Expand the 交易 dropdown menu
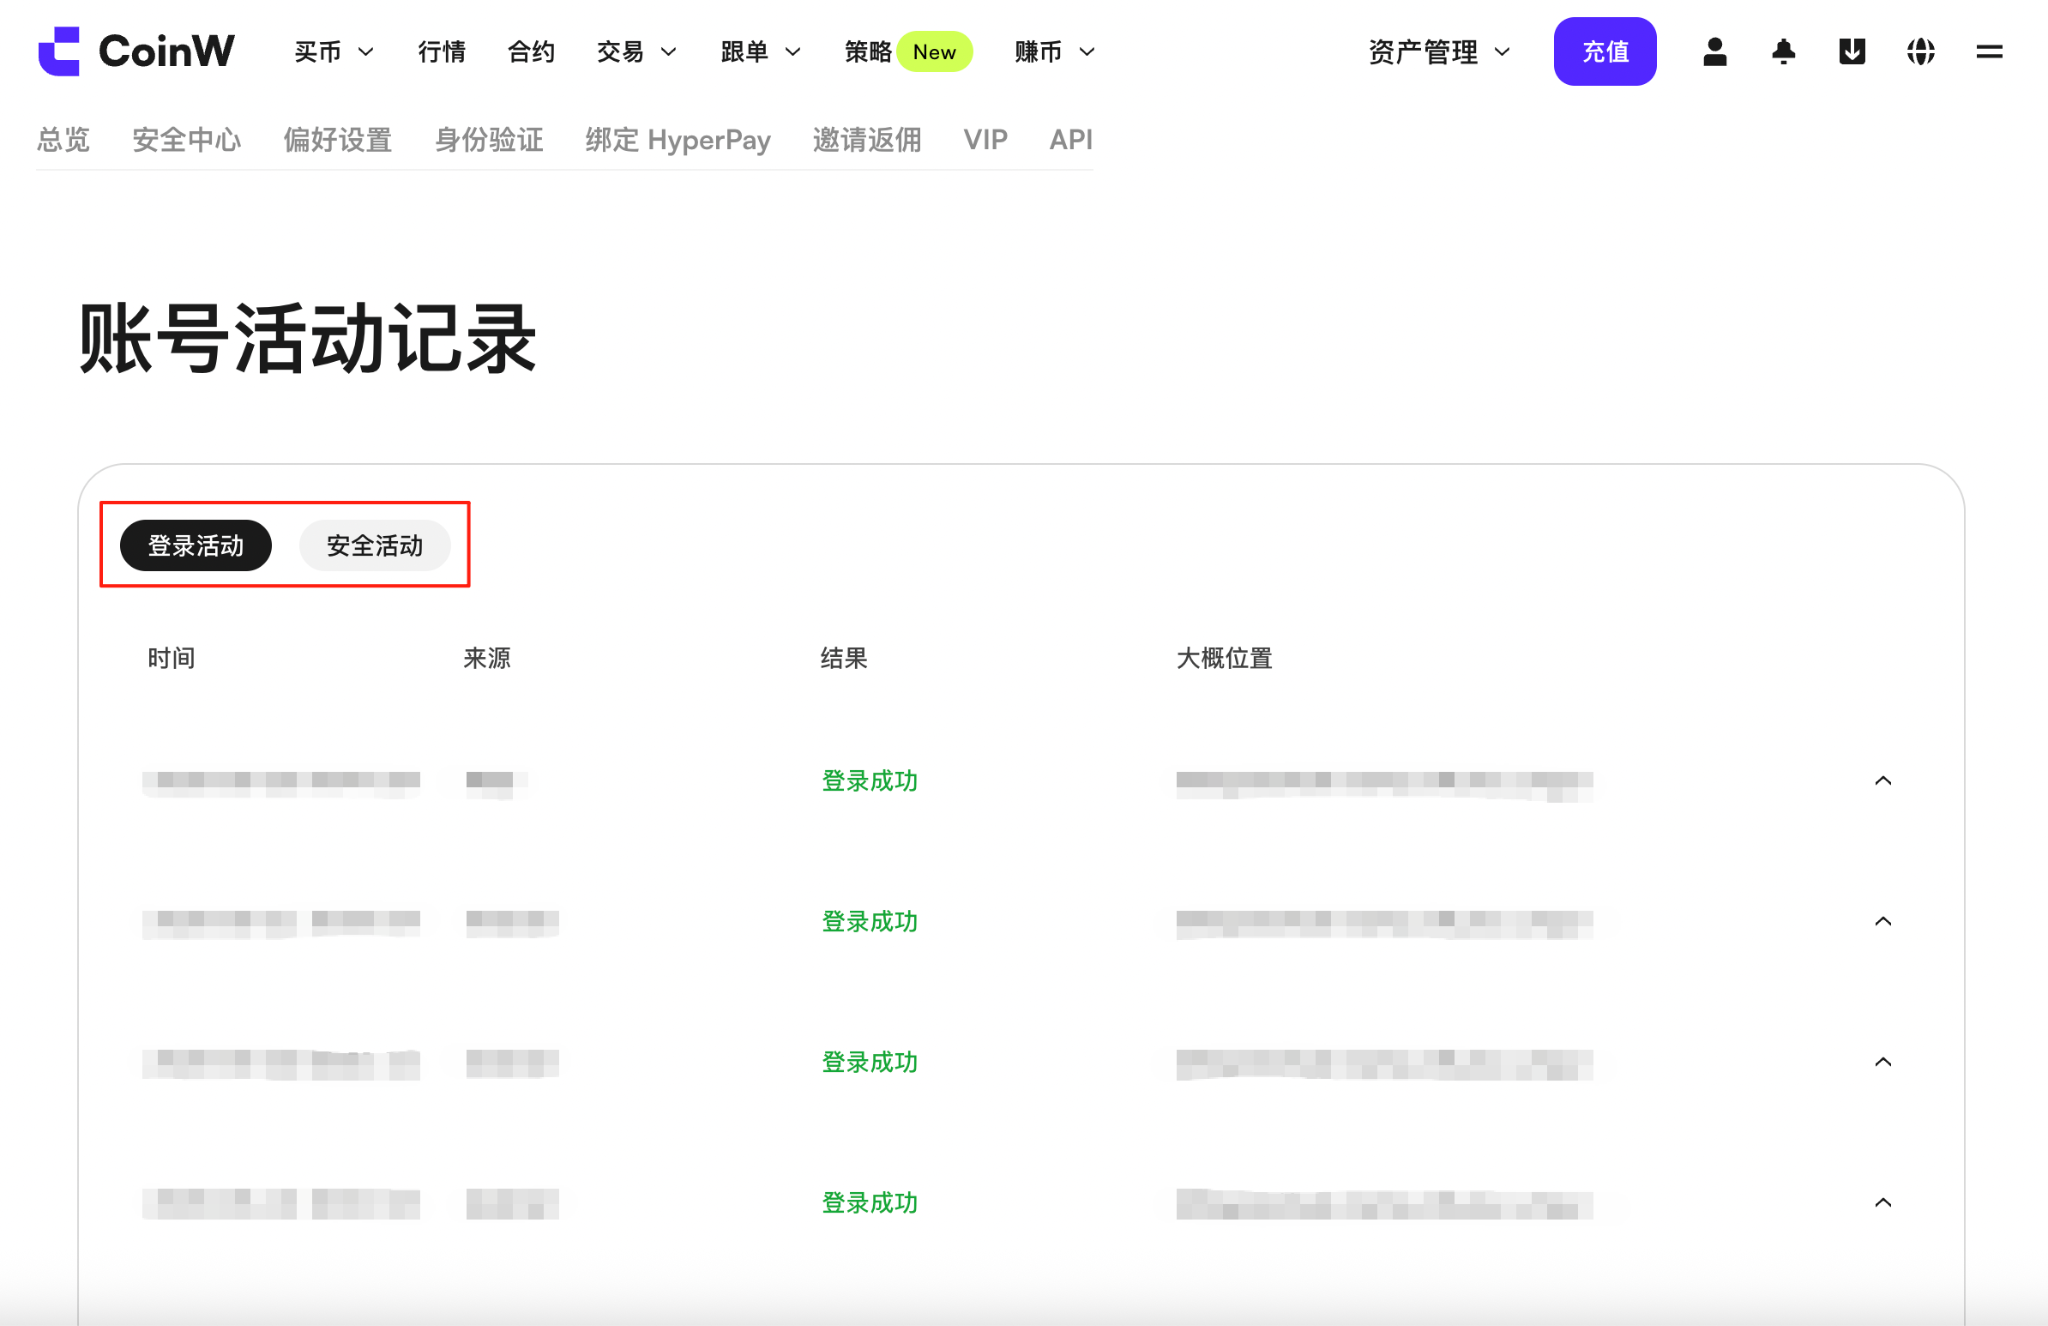Image resolution: width=2048 pixels, height=1326 pixels. tap(636, 52)
